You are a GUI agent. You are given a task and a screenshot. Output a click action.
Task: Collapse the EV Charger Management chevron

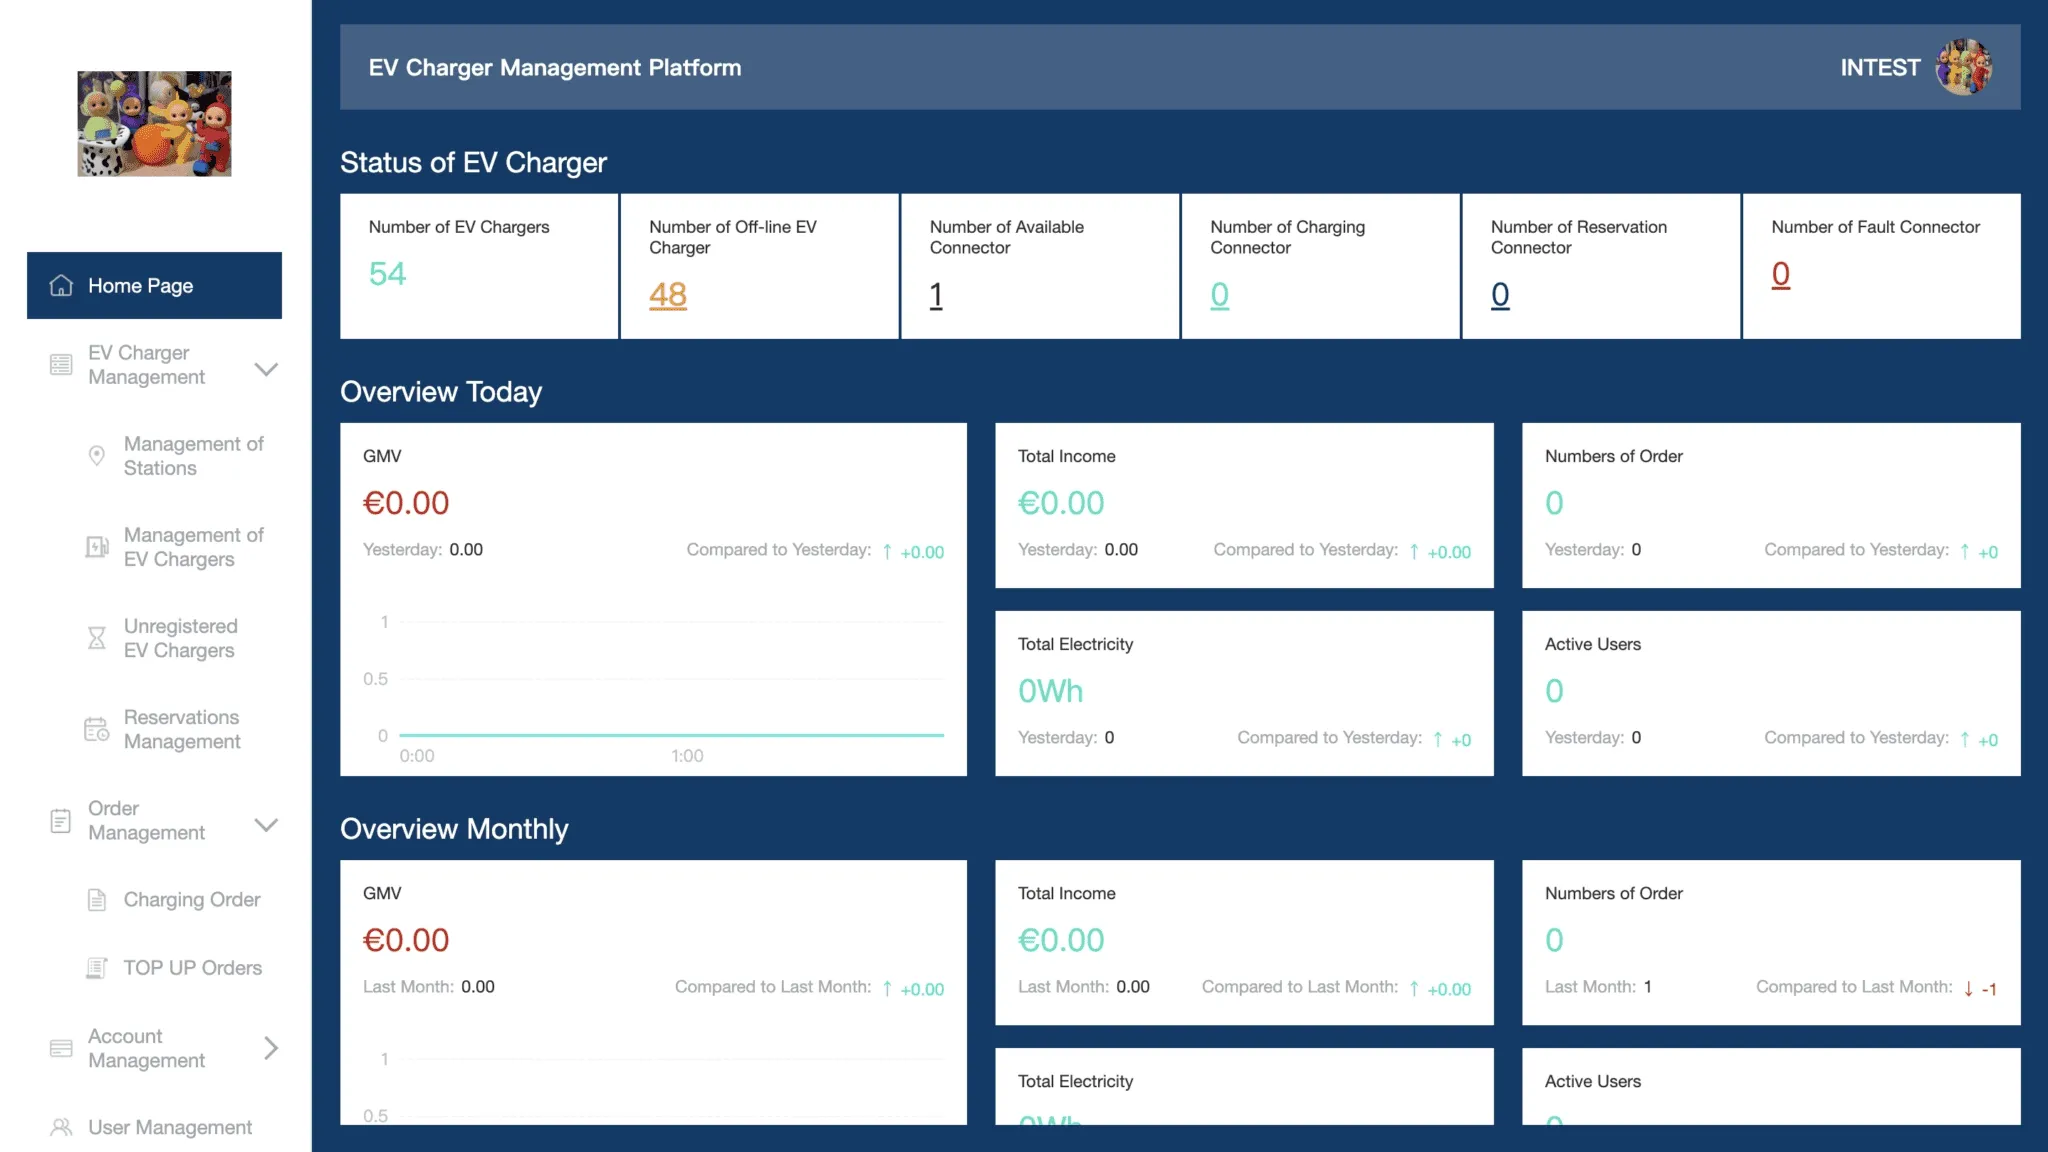[266, 369]
